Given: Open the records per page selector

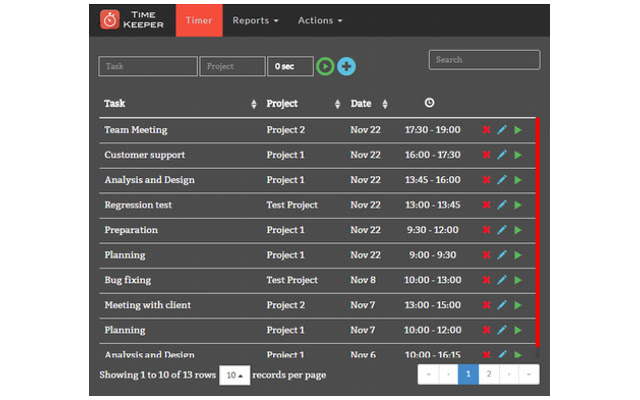Looking at the screenshot, I should (234, 375).
